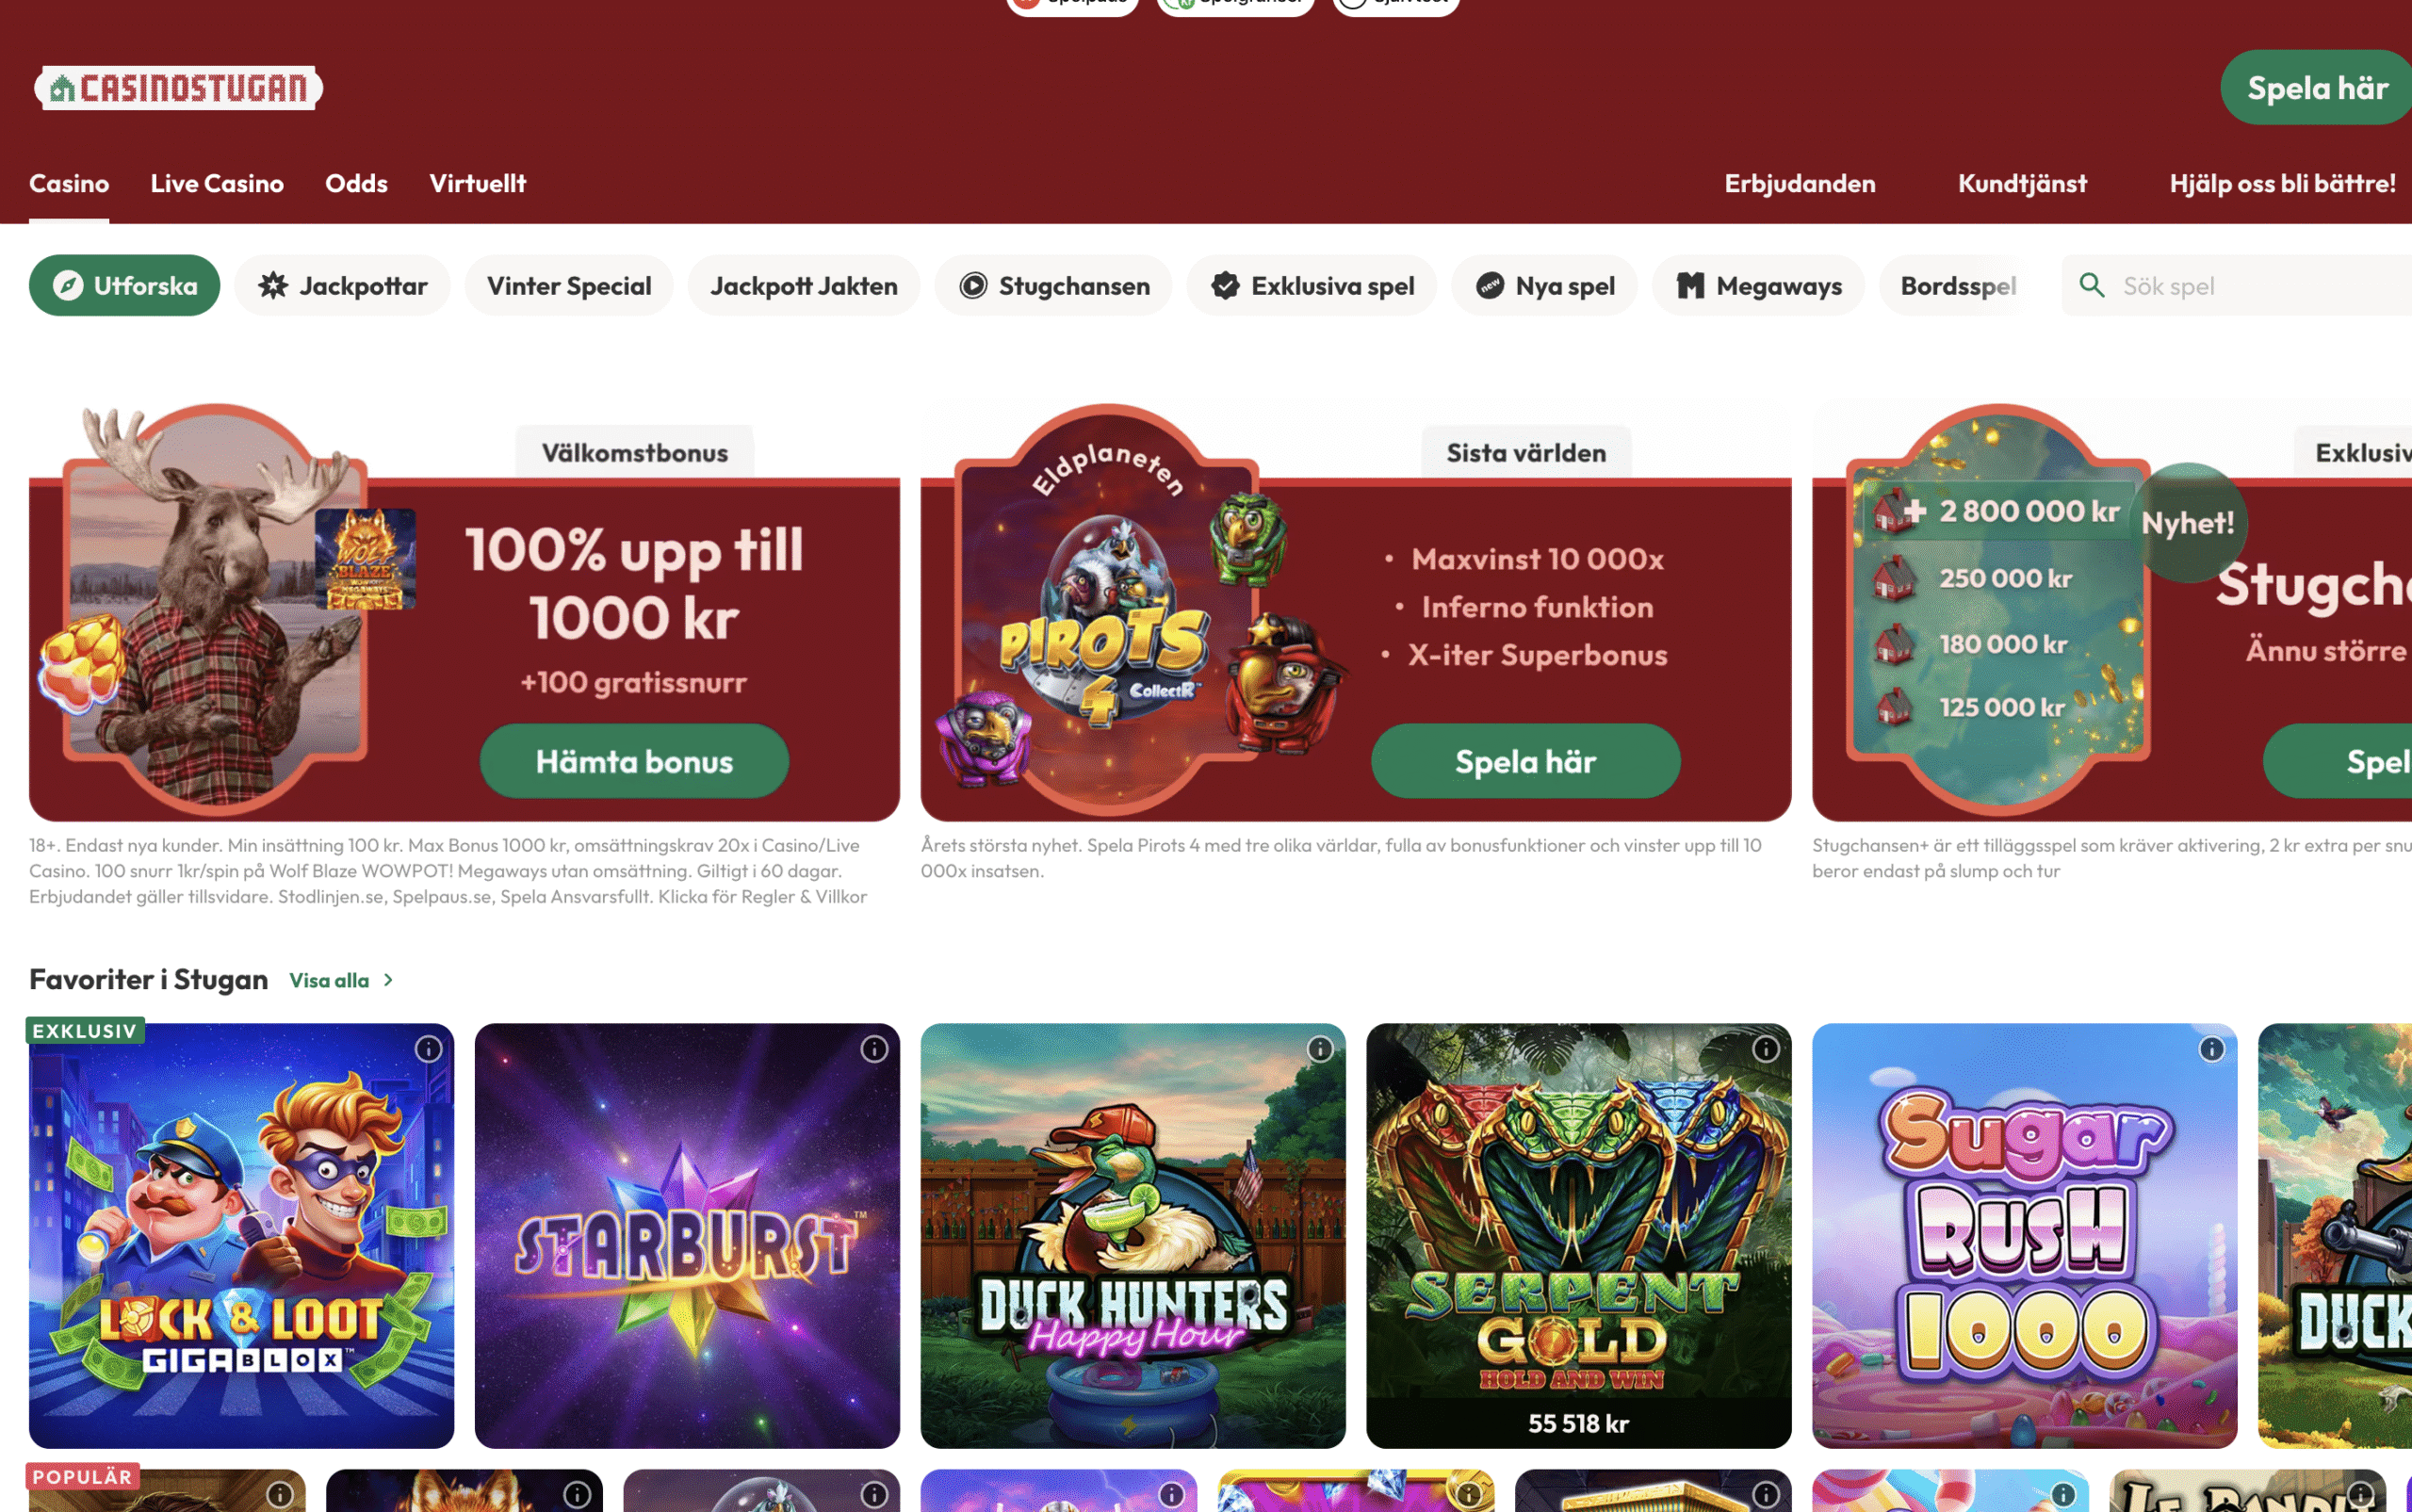
Task: Switch to the Live Casino tab
Action: coord(217,184)
